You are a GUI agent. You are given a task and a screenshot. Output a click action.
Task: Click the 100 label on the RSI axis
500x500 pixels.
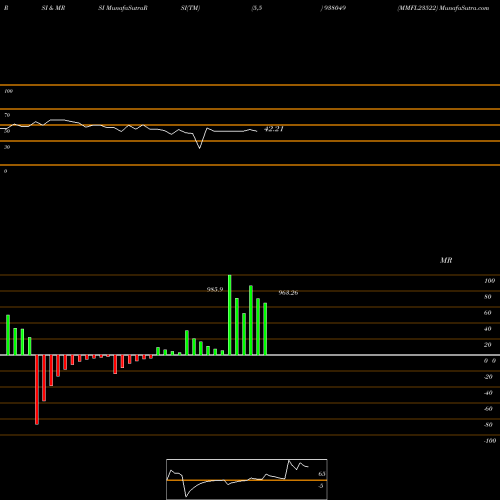point(9,91)
